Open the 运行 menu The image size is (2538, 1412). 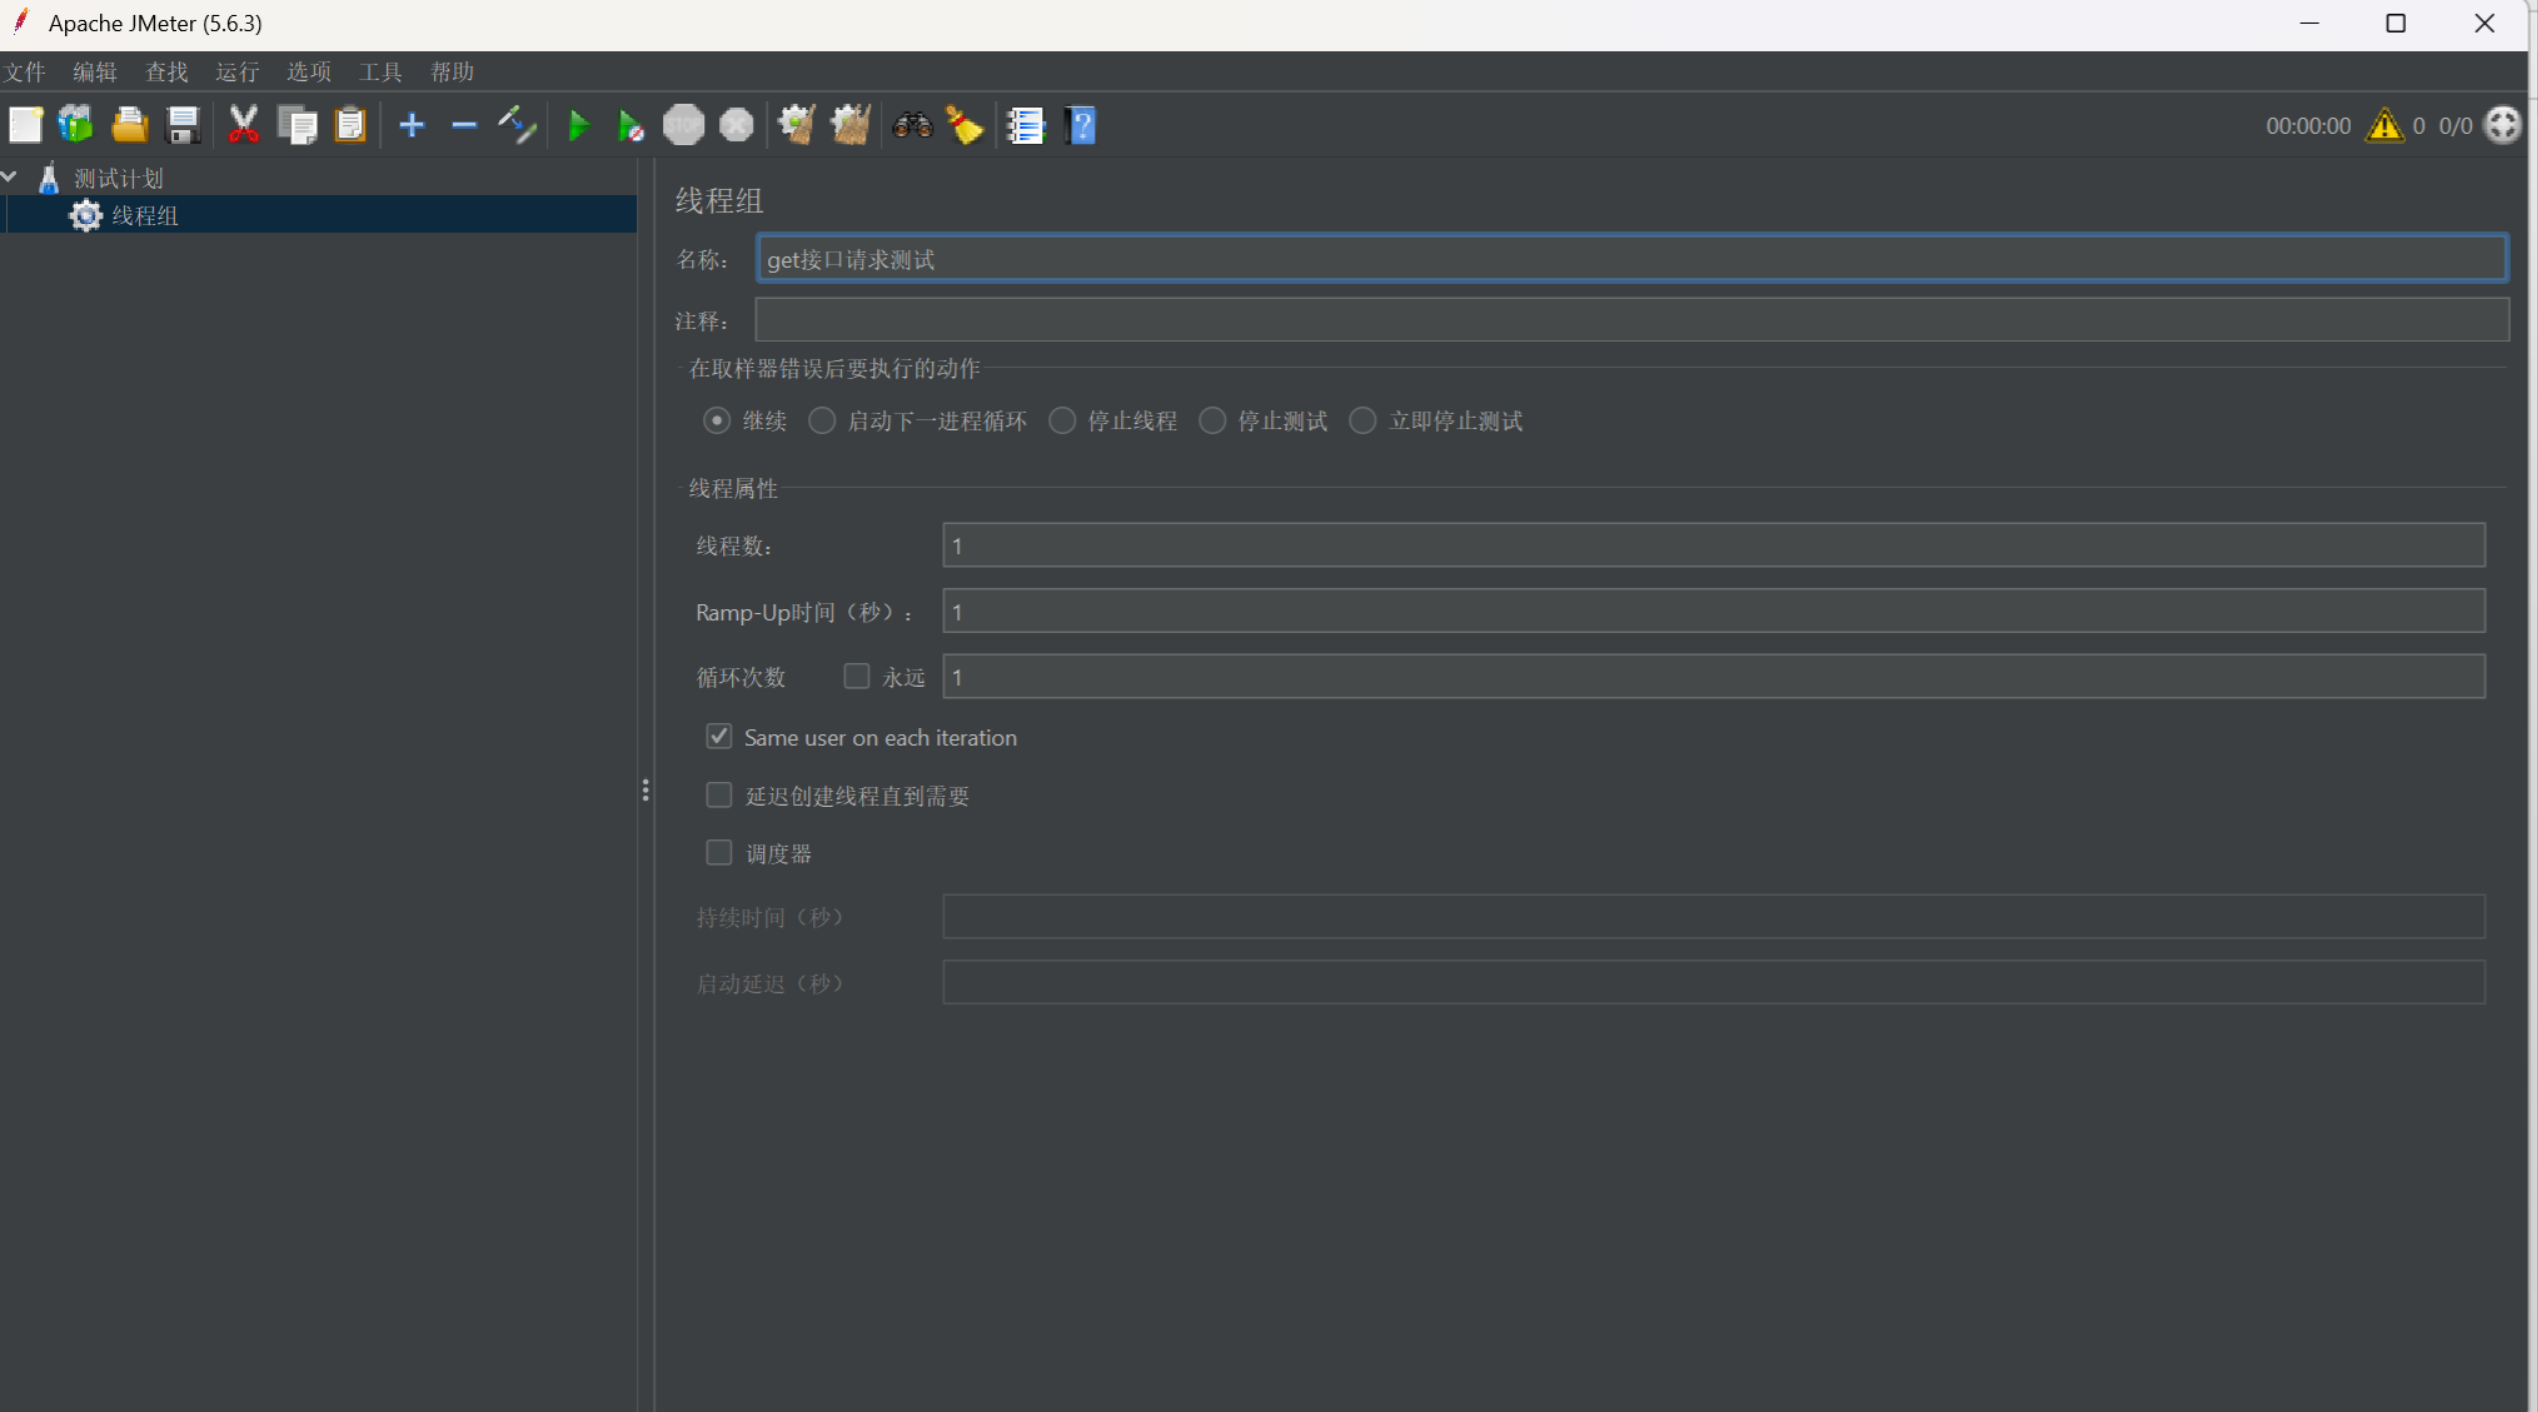(237, 72)
